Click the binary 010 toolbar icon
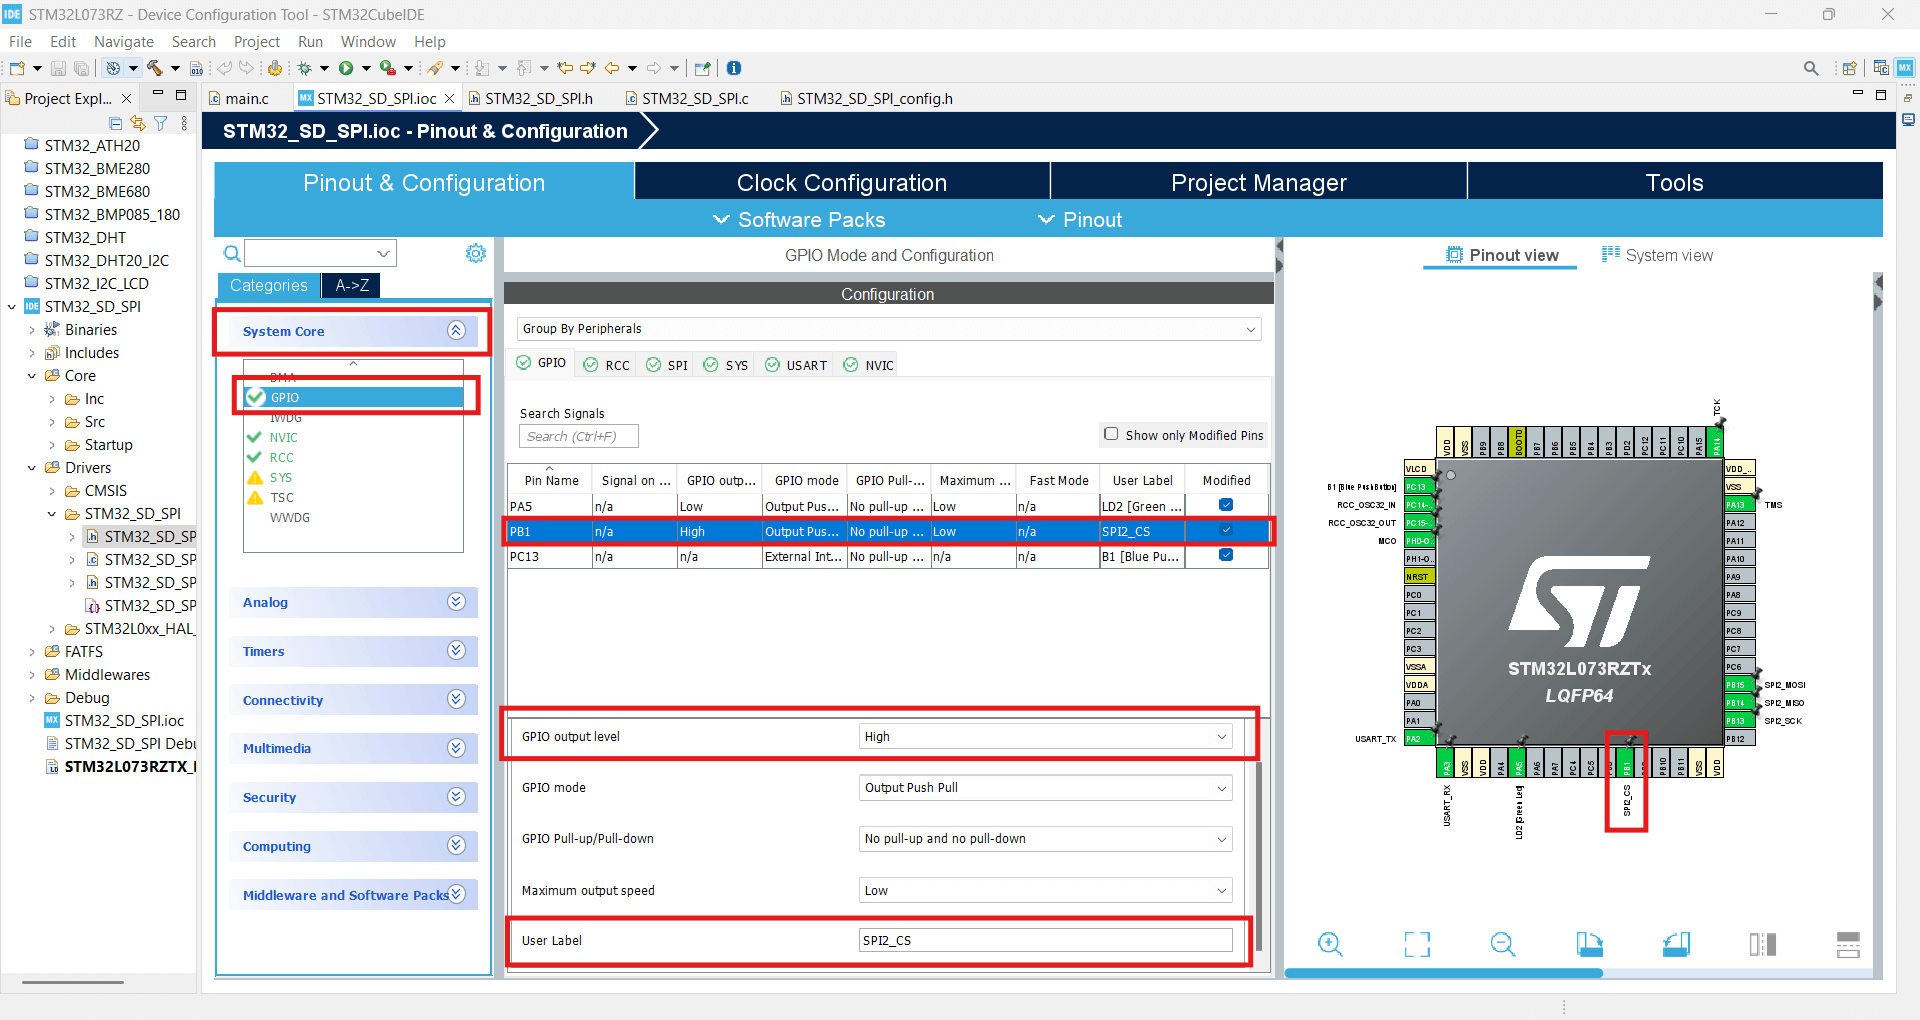The height and width of the screenshot is (1020, 1920). coord(197,68)
